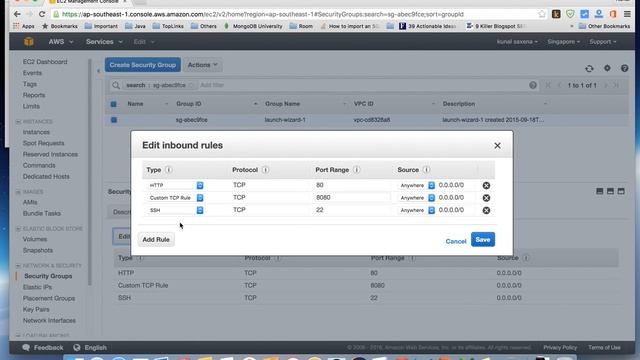Open the Support menu
The height and width of the screenshot is (360, 640).
tap(602, 42)
